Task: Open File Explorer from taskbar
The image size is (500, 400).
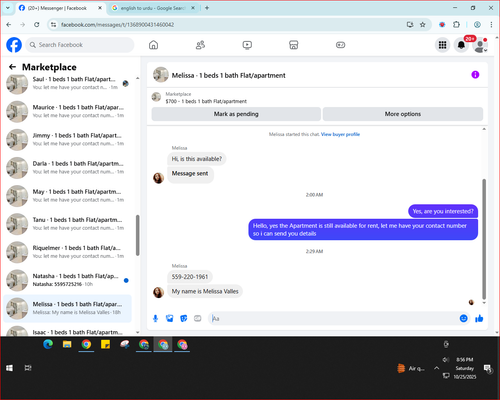Action: tap(67, 344)
